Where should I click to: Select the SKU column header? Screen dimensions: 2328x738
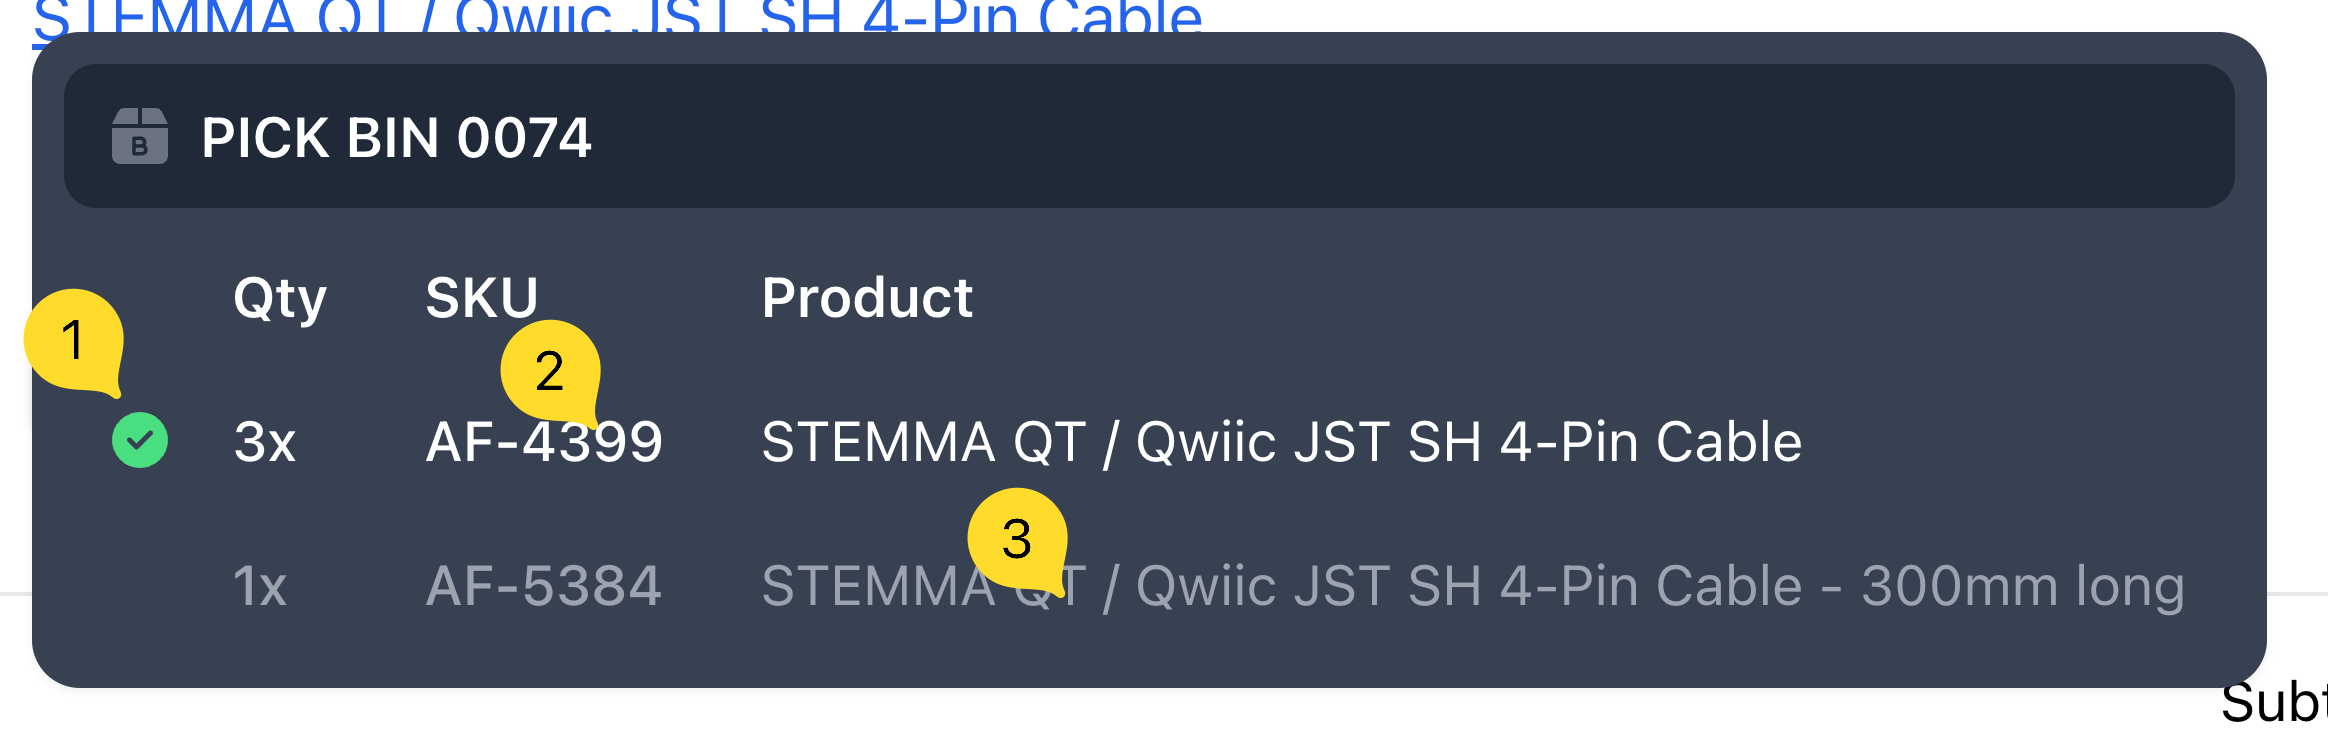click(481, 298)
